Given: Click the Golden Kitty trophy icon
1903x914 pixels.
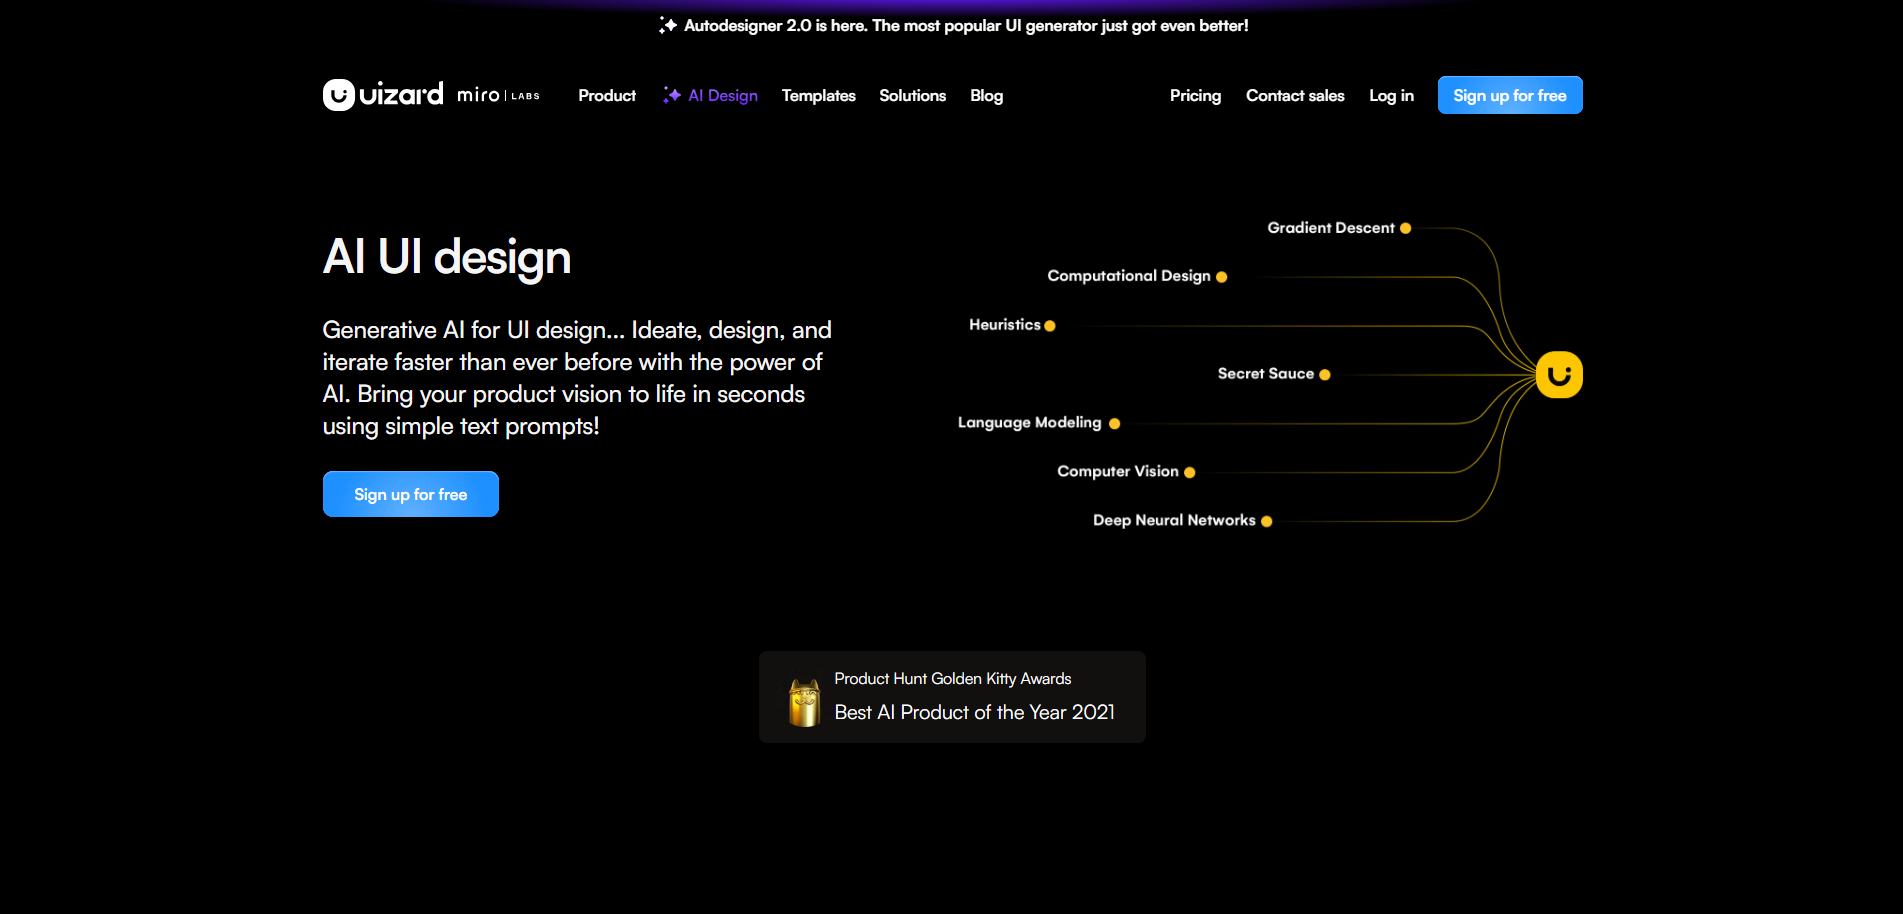Looking at the screenshot, I should 804,702.
